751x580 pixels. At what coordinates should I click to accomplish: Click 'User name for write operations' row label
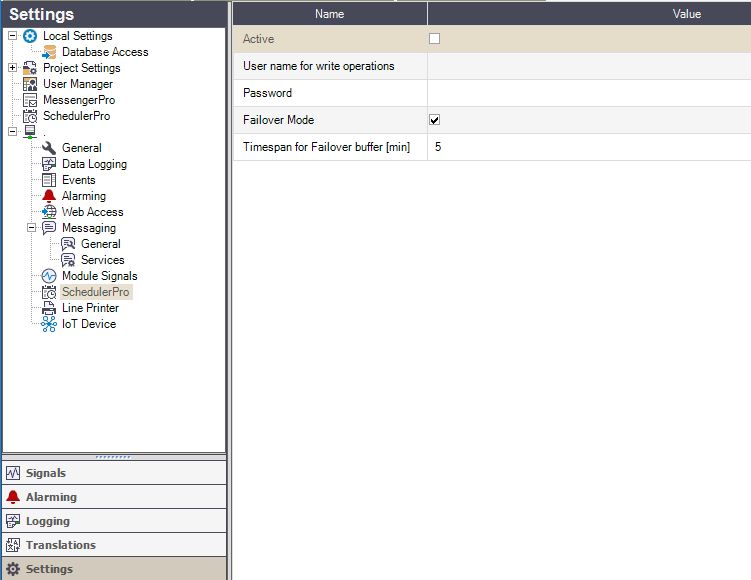[x=319, y=66]
